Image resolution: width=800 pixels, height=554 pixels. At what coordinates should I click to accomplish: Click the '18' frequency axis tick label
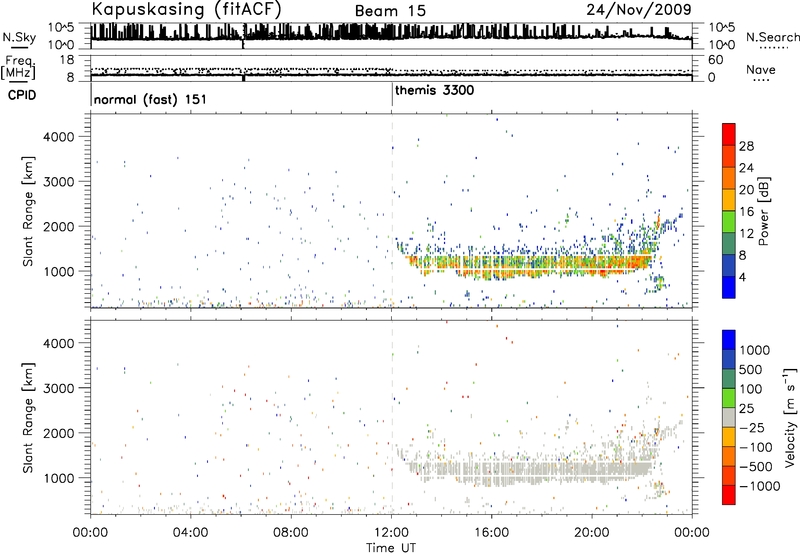coord(66,60)
